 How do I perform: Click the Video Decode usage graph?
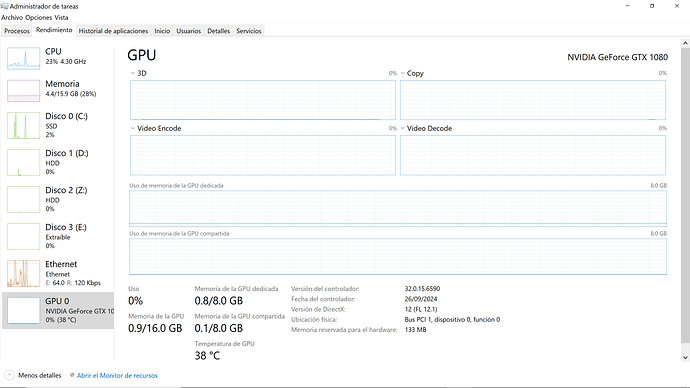pos(533,155)
